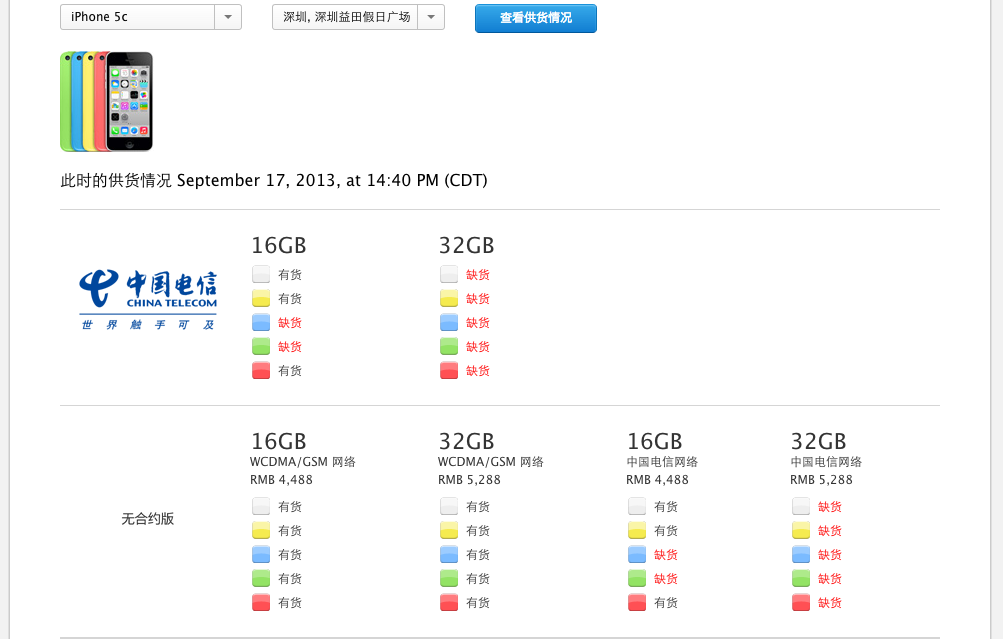Select white swatch under China Telecom 16GB

pyautogui.click(x=261, y=274)
